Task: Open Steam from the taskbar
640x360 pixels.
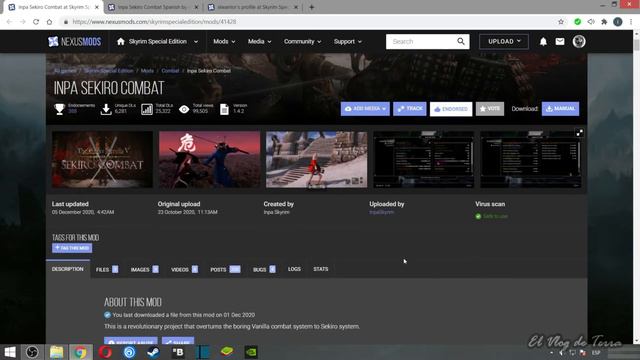Action: pyautogui.click(x=153, y=352)
